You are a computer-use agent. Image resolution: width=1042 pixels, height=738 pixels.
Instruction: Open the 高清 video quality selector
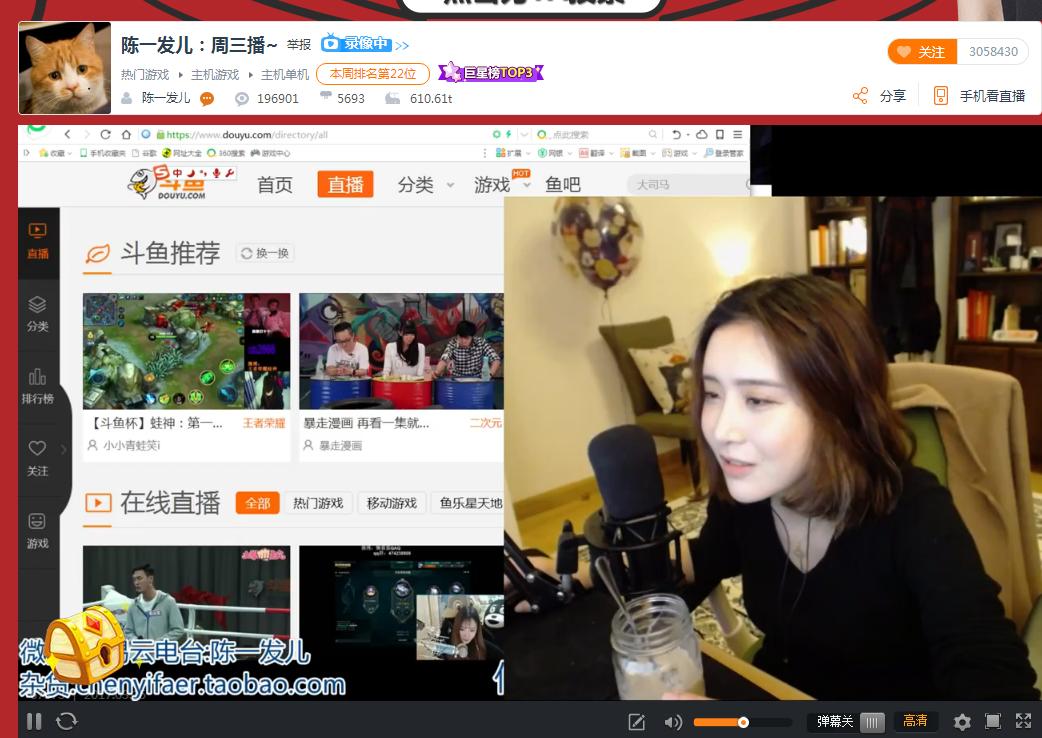(x=916, y=721)
